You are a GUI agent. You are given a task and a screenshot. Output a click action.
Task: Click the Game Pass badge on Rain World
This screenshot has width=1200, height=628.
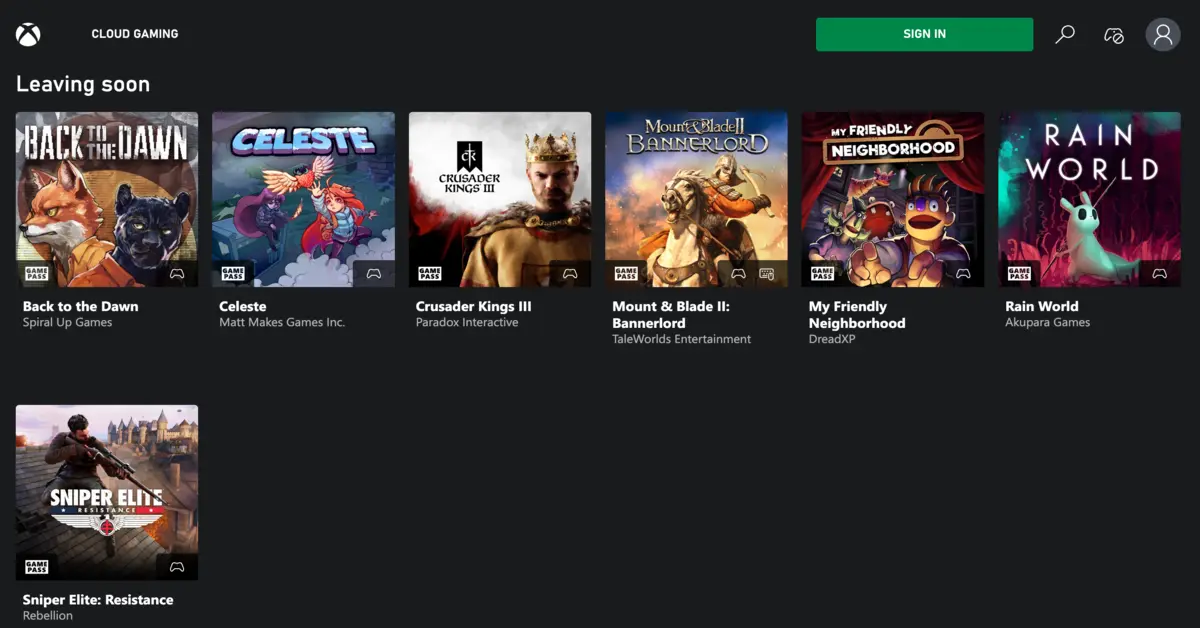click(x=1019, y=273)
